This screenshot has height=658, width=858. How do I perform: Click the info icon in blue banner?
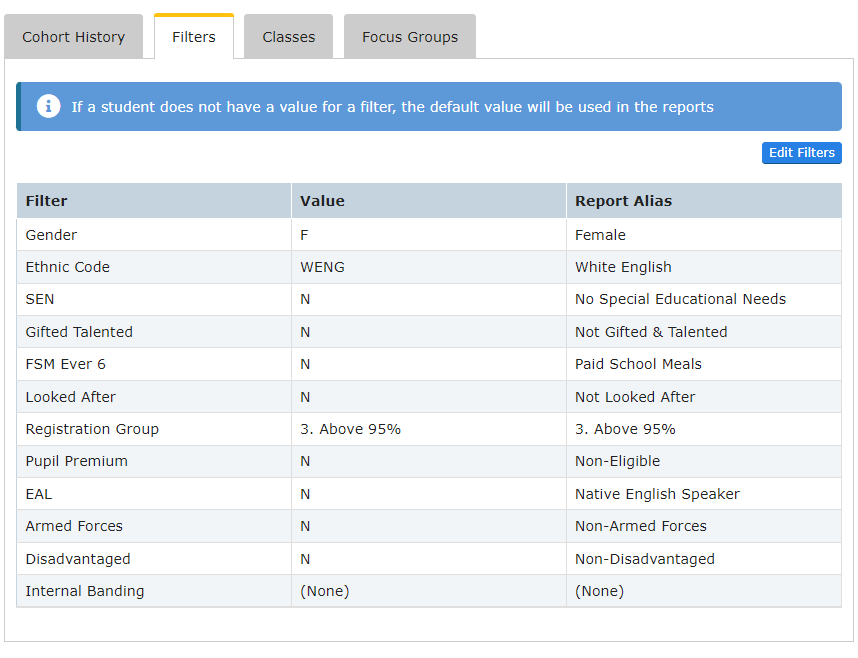[x=48, y=106]
